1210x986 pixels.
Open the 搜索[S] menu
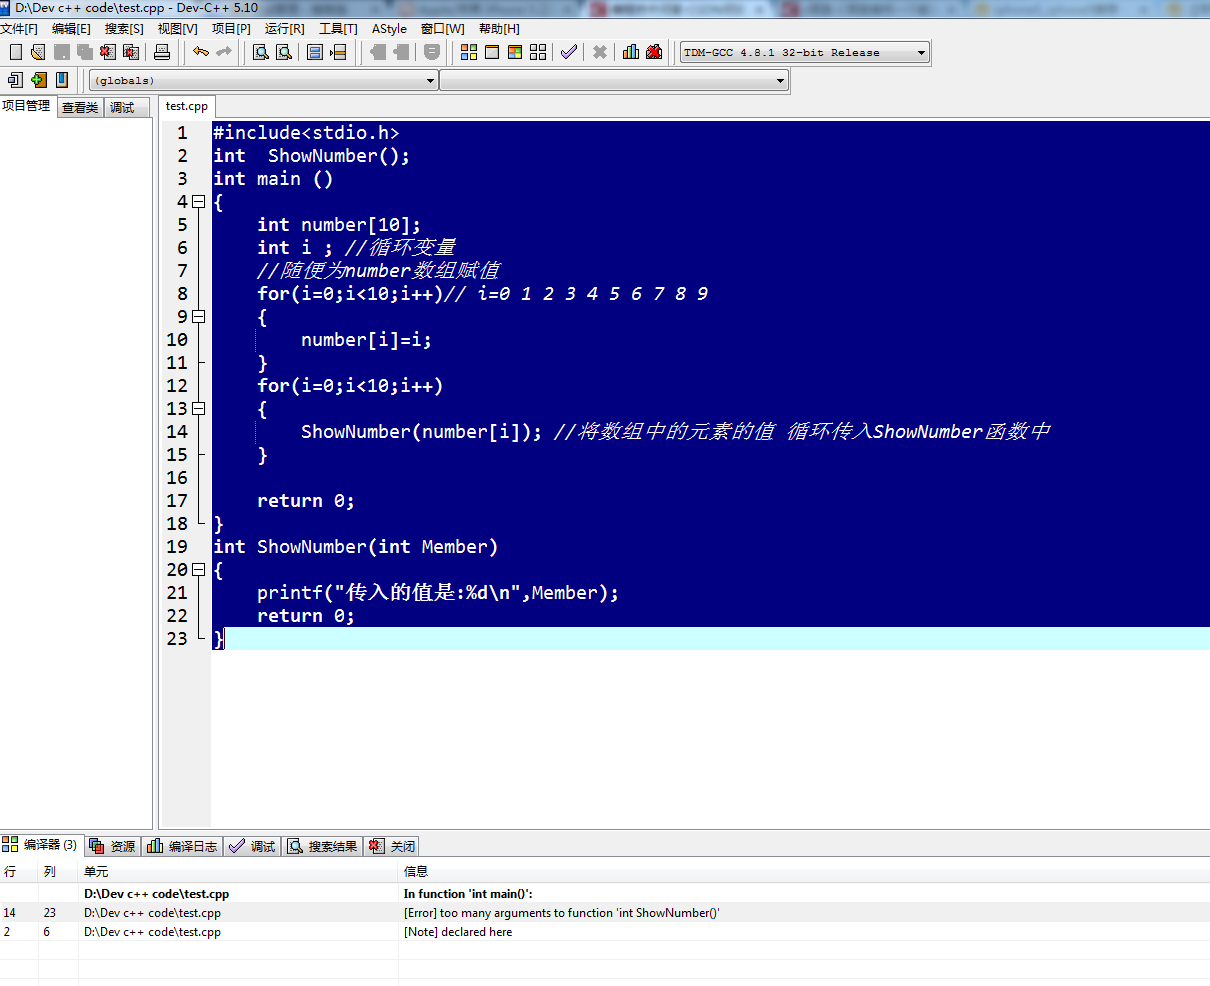[x=124, y=29]
